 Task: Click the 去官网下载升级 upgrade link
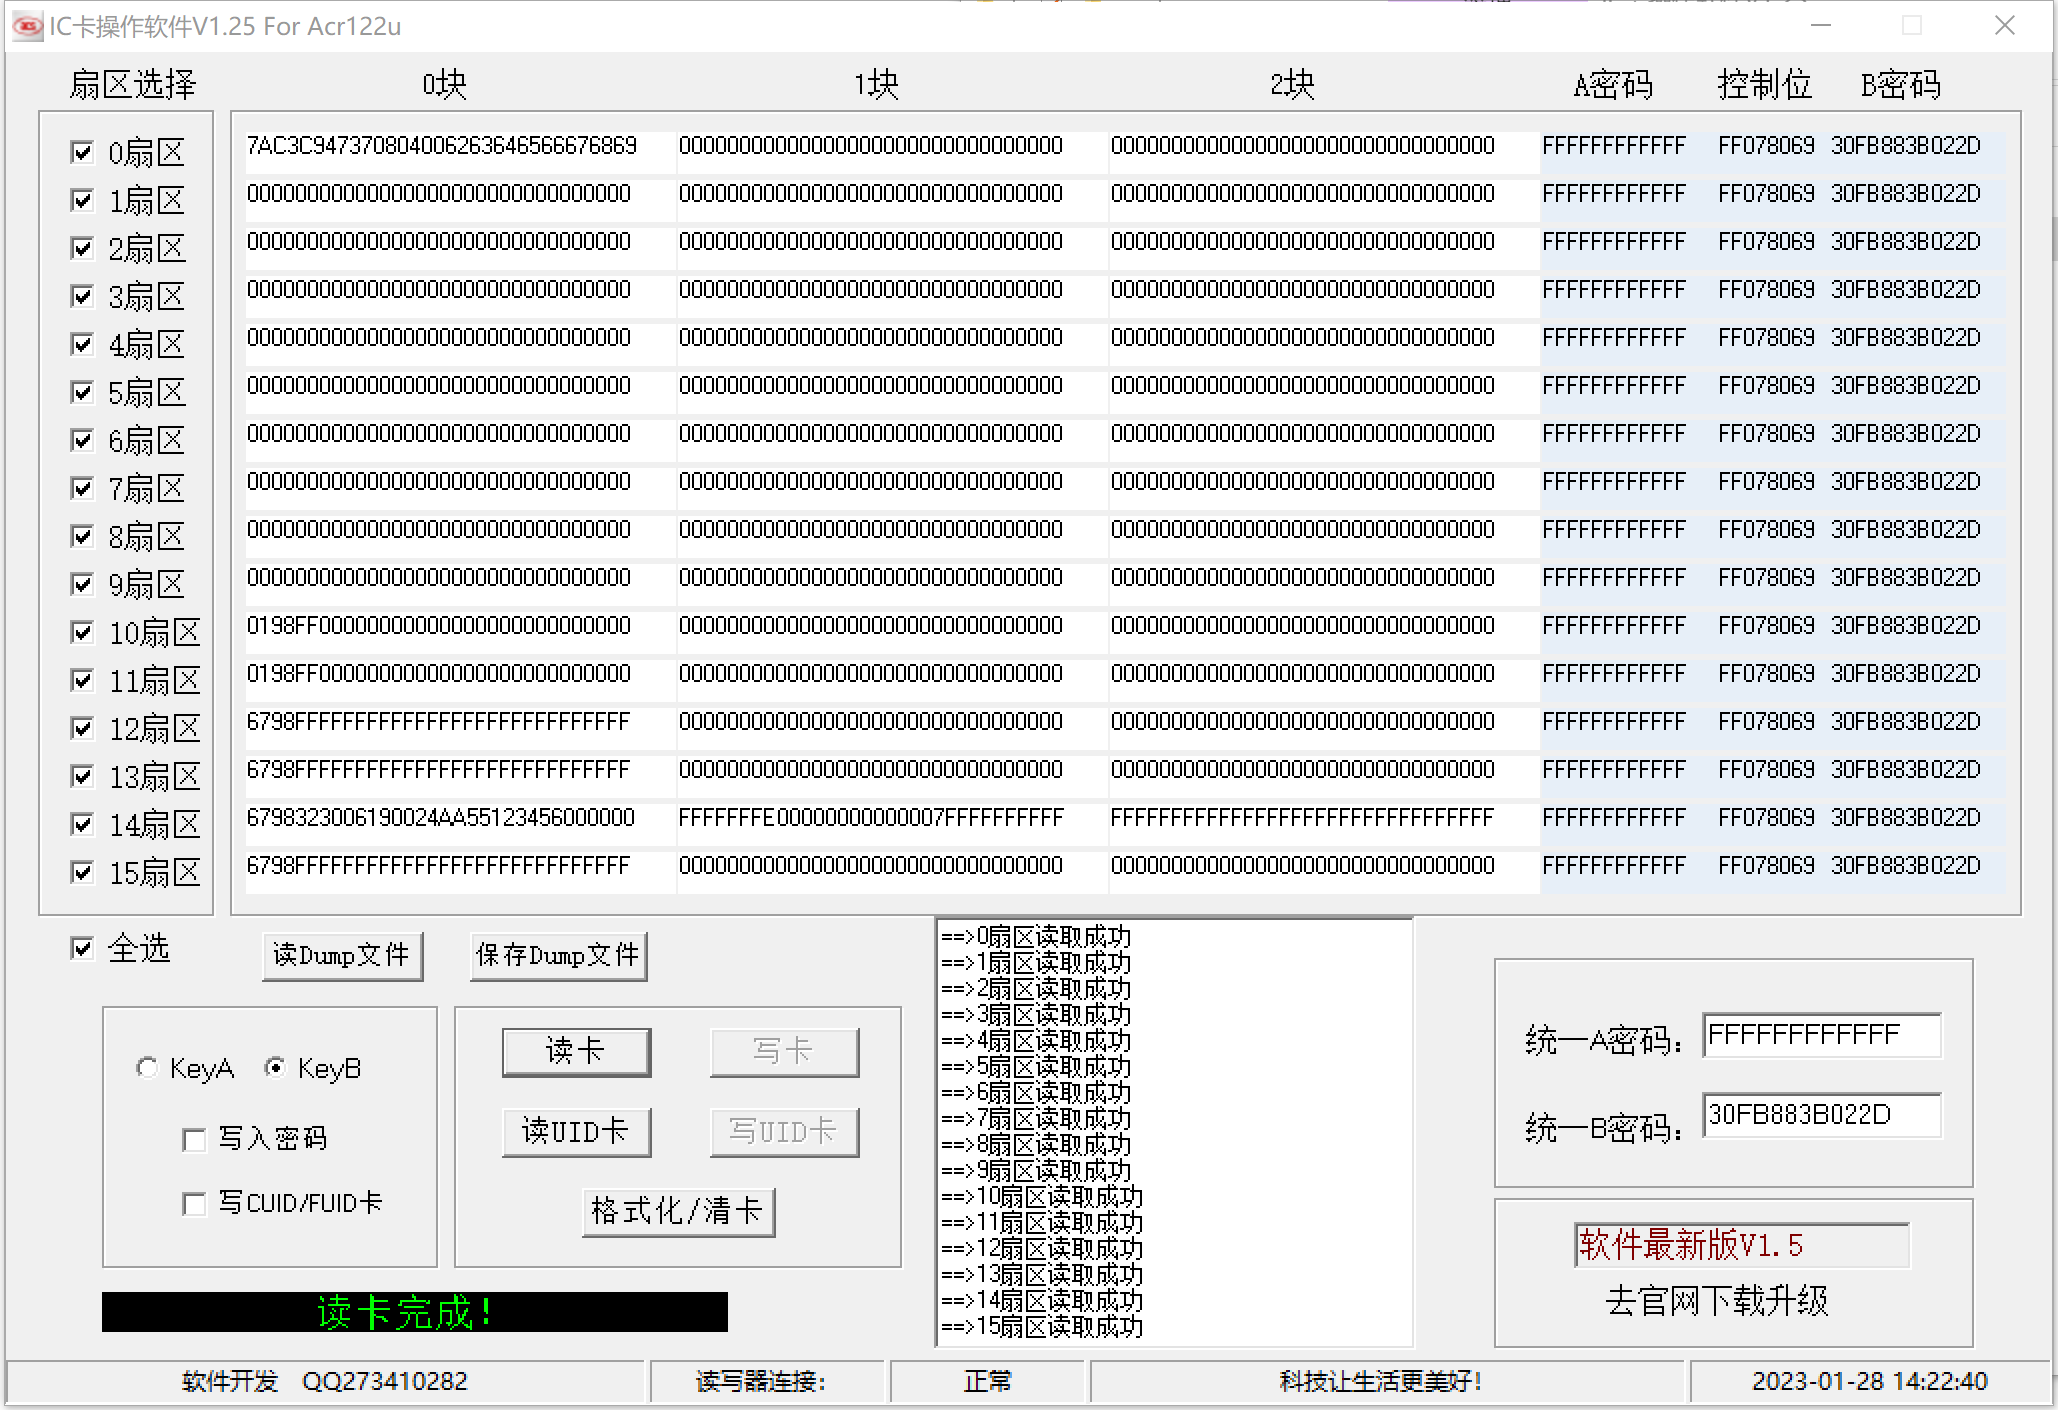click(1716, 1301)
